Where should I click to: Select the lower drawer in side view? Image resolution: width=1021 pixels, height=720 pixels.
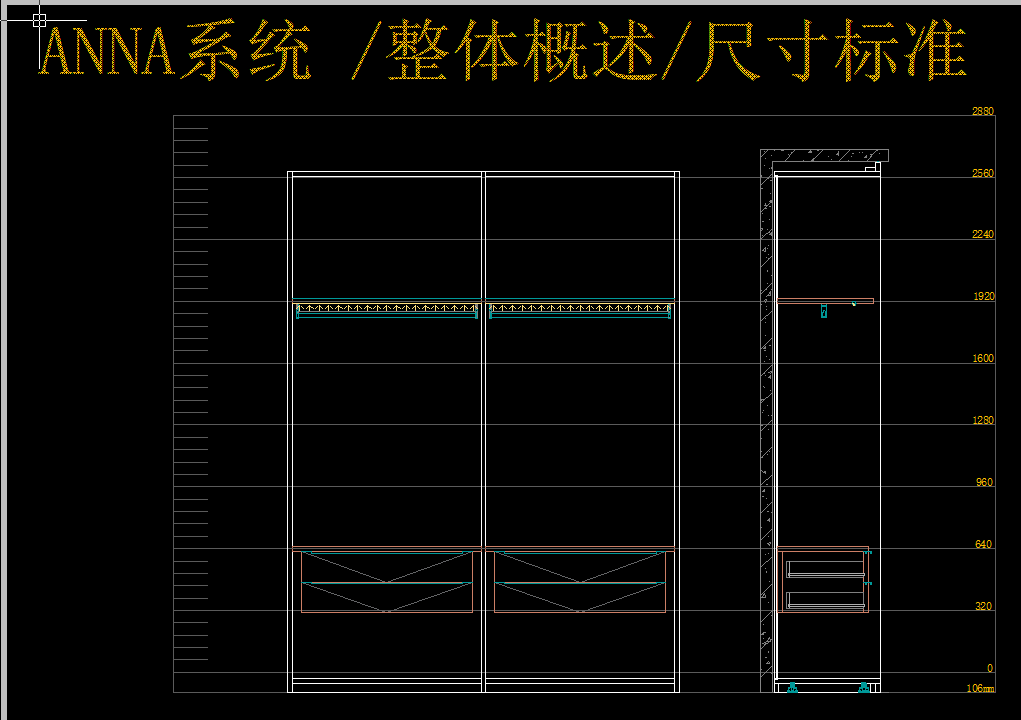pos(825,600)
